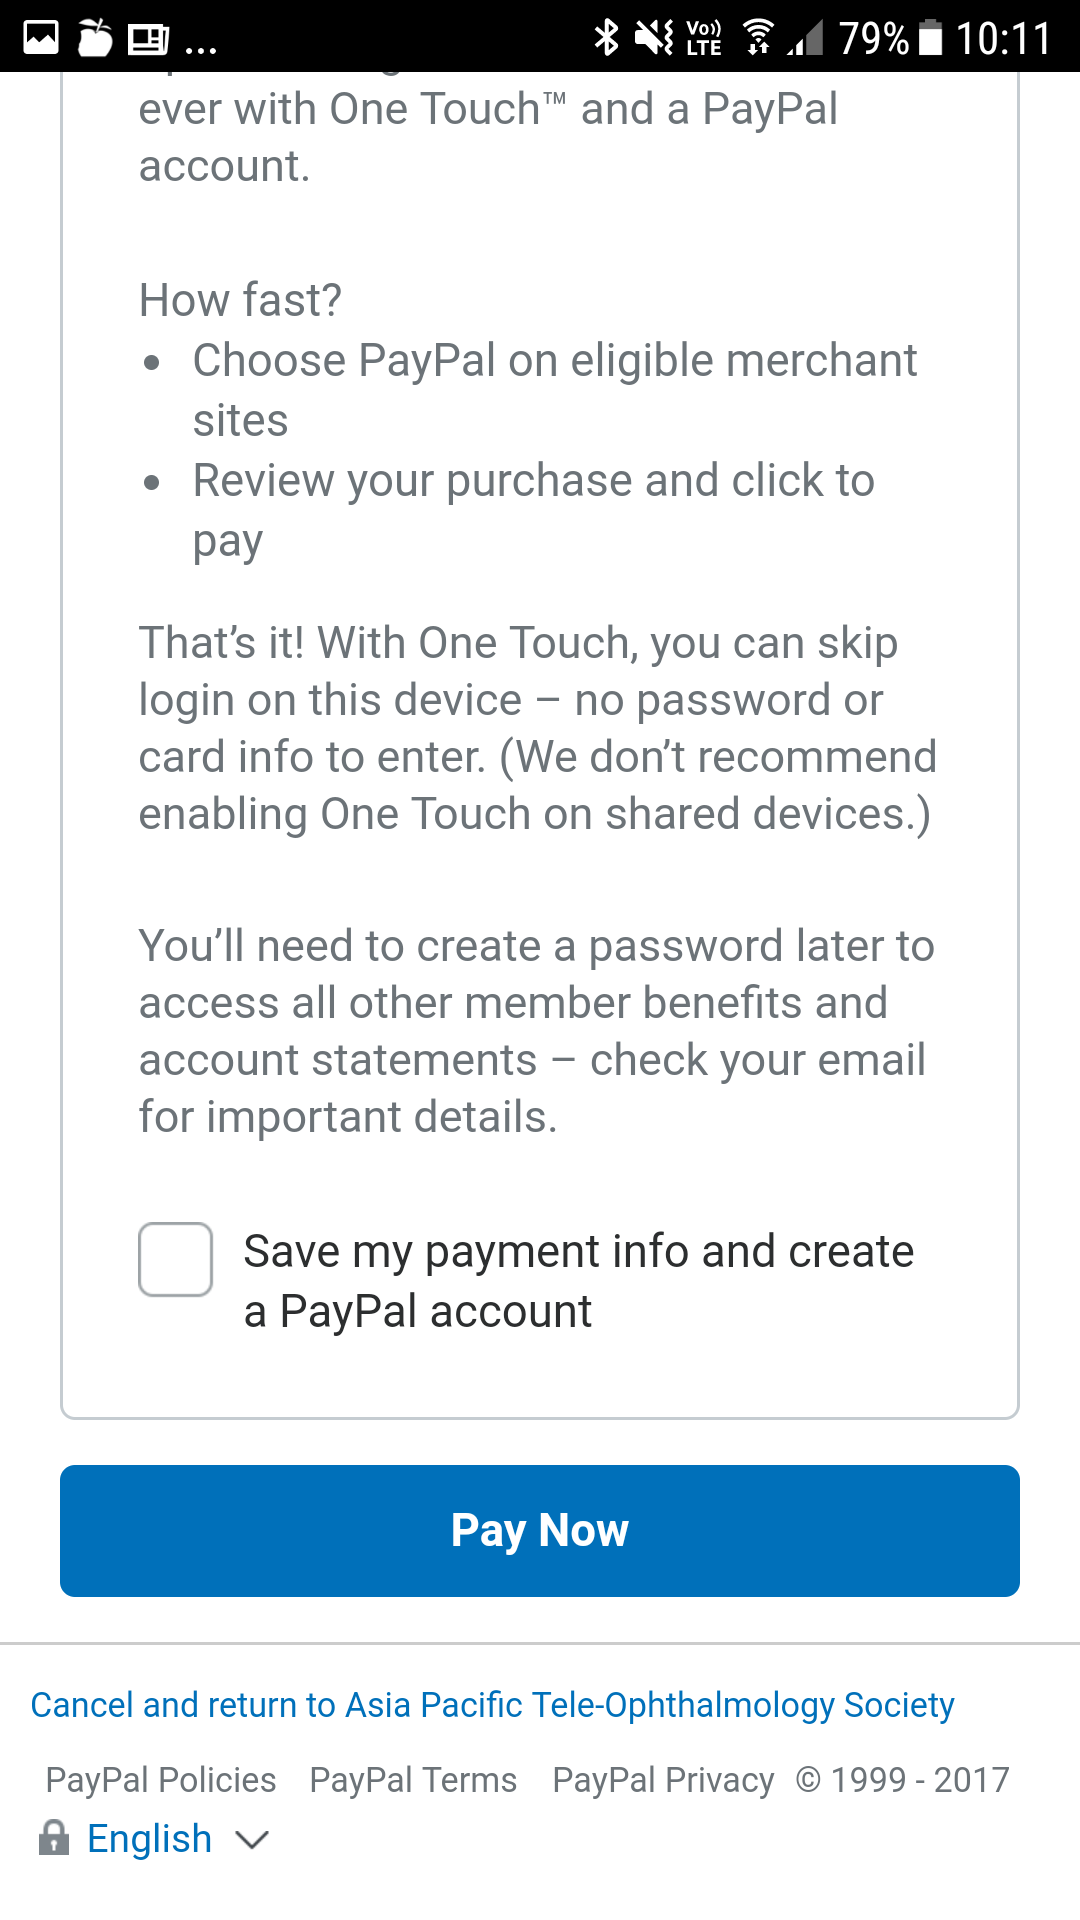The image size is (1080, 1920).
Task: Check the Save my payment info checkbox
Action: pyautogui.click(x=175, y=1259)
